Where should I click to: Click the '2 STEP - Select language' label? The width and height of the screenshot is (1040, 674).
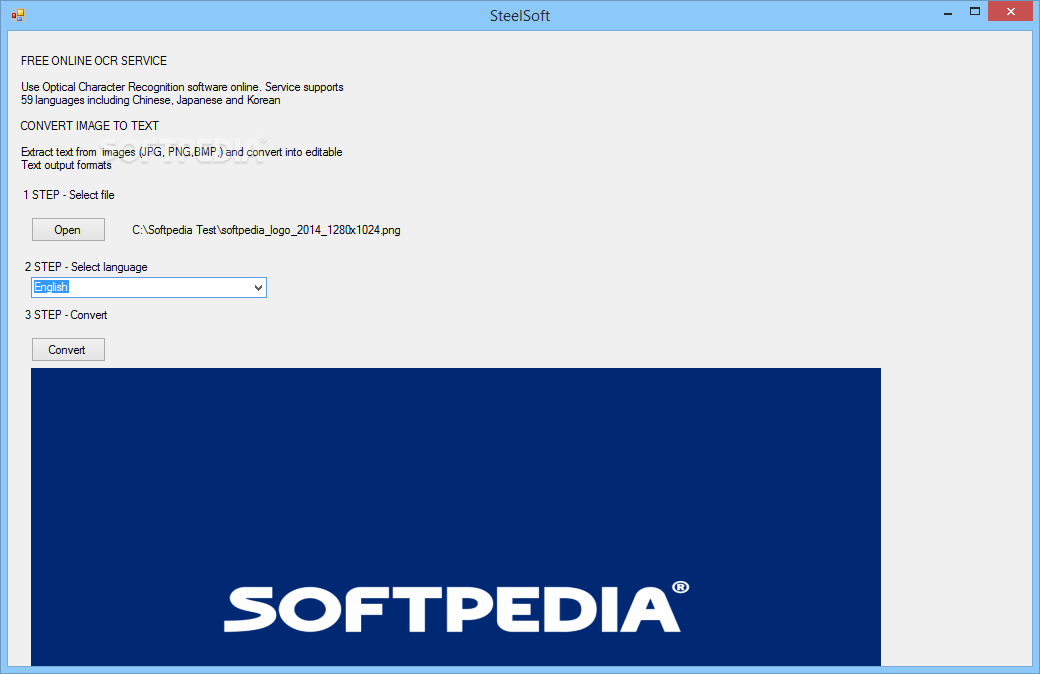pyautogui.click(x=86, y=267)
